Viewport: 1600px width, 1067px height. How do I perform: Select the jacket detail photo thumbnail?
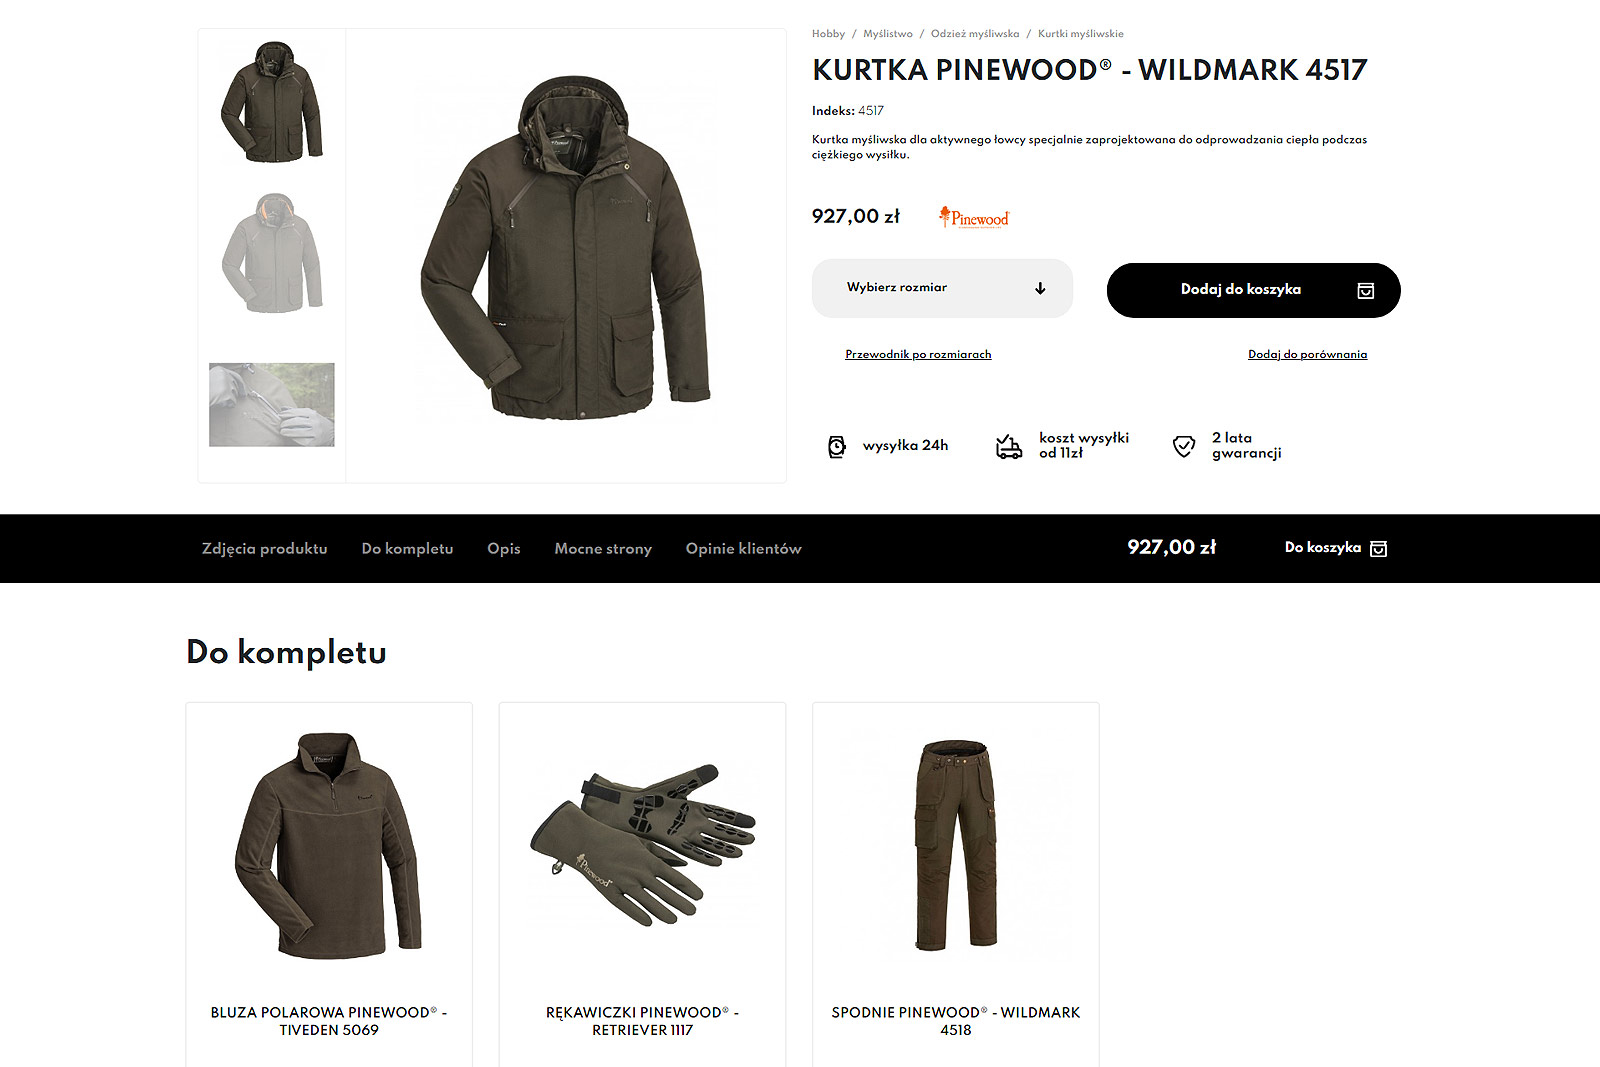pos(272,404)
